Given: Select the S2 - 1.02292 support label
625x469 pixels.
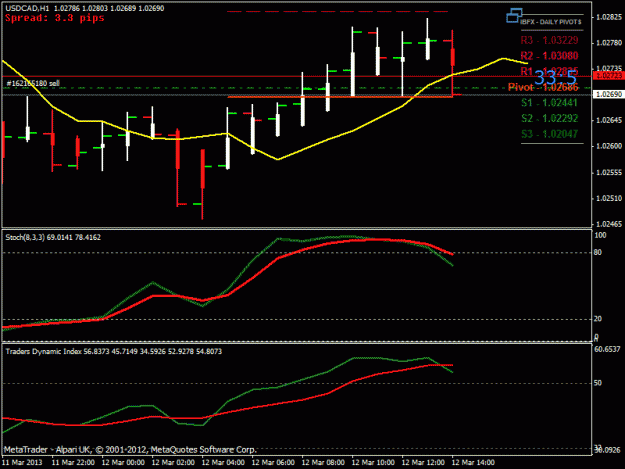Looking at the screenshot, I should pos(549,118).
